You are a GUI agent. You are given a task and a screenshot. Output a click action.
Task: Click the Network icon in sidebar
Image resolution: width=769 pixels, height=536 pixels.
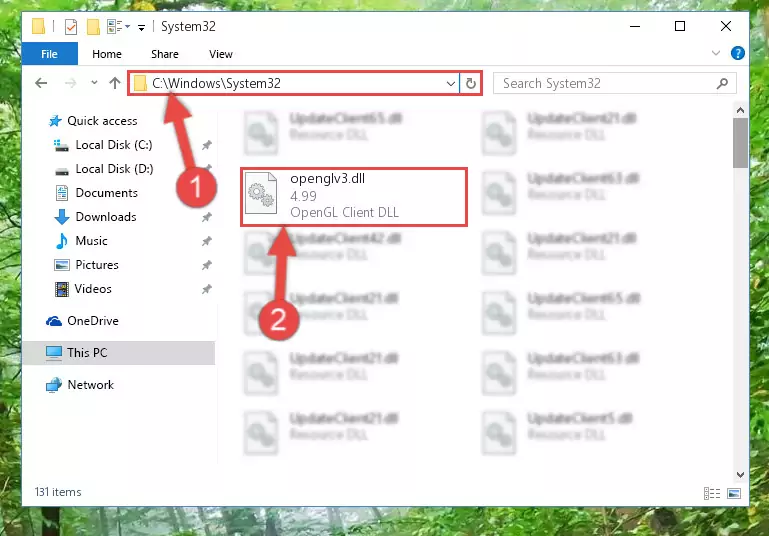click(x=53, y=385)
